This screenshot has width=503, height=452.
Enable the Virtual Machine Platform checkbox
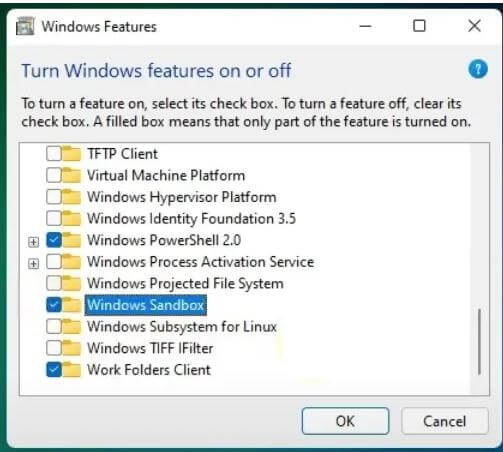(x=54, y=175)
